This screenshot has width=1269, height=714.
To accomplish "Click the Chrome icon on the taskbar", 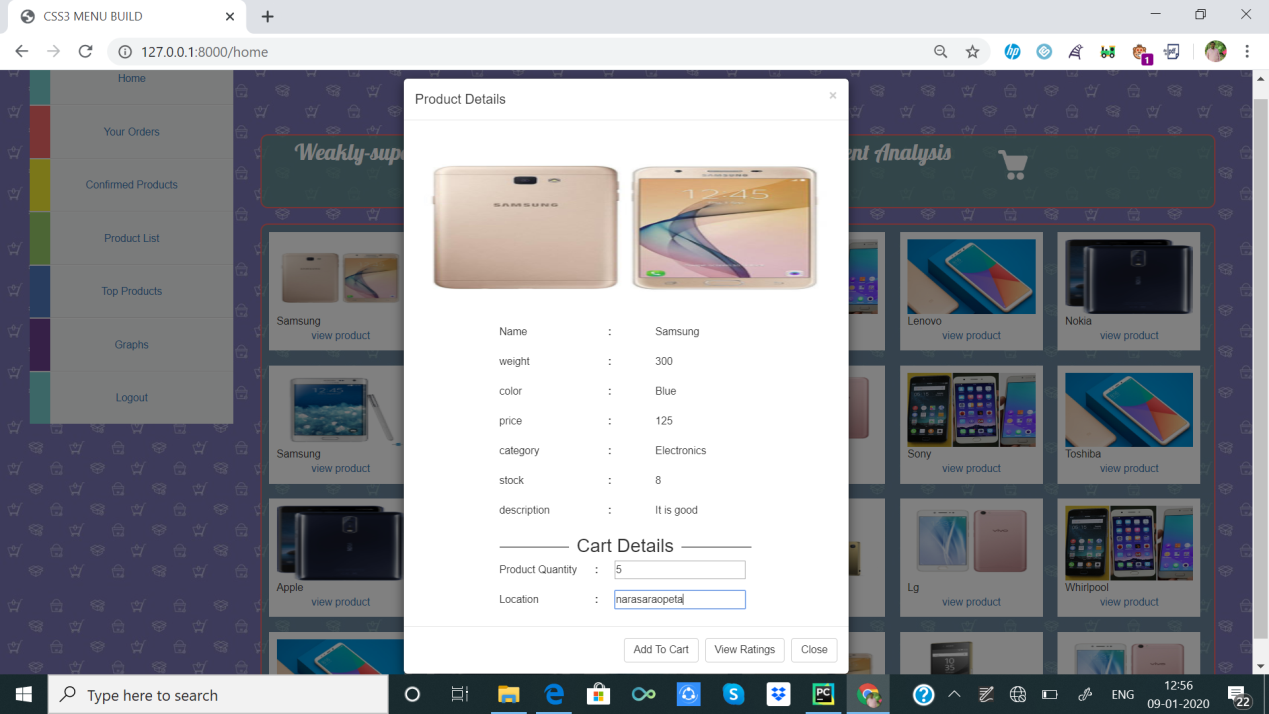I will click(868, 694).
